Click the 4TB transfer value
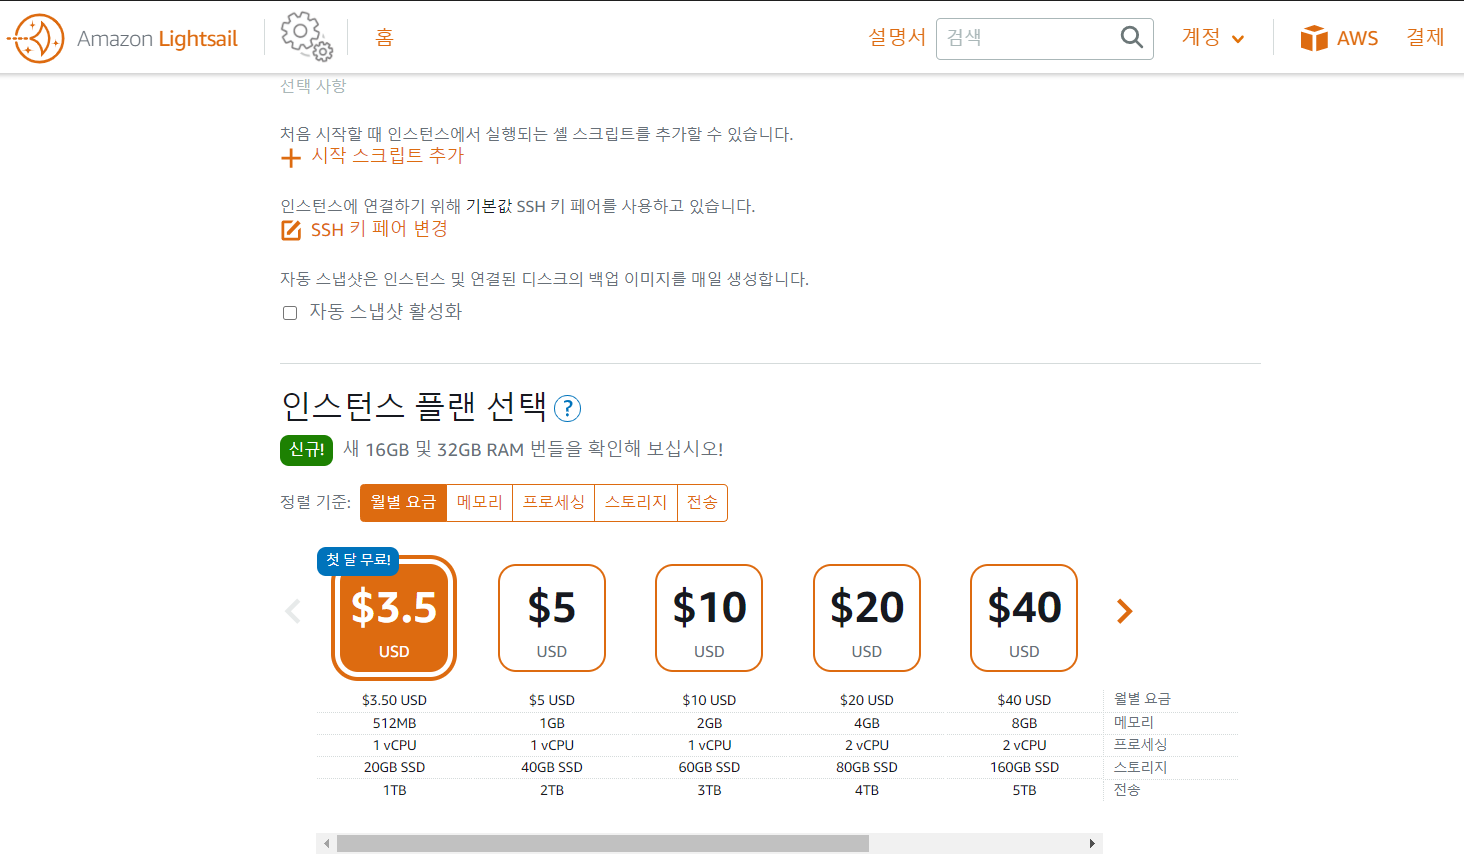 (x=867, y=791)
